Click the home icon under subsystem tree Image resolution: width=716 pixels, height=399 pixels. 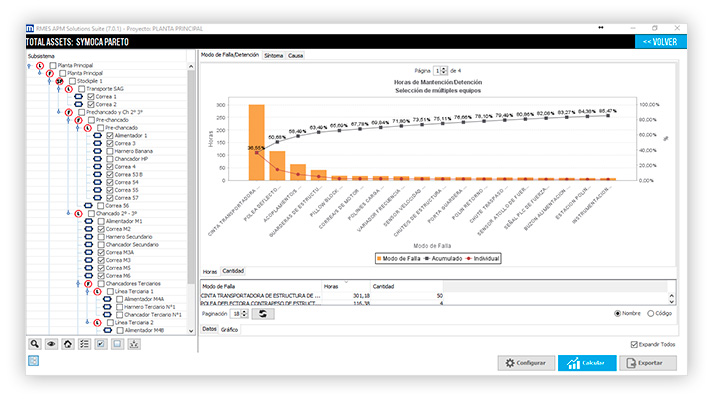pos(68,344)
